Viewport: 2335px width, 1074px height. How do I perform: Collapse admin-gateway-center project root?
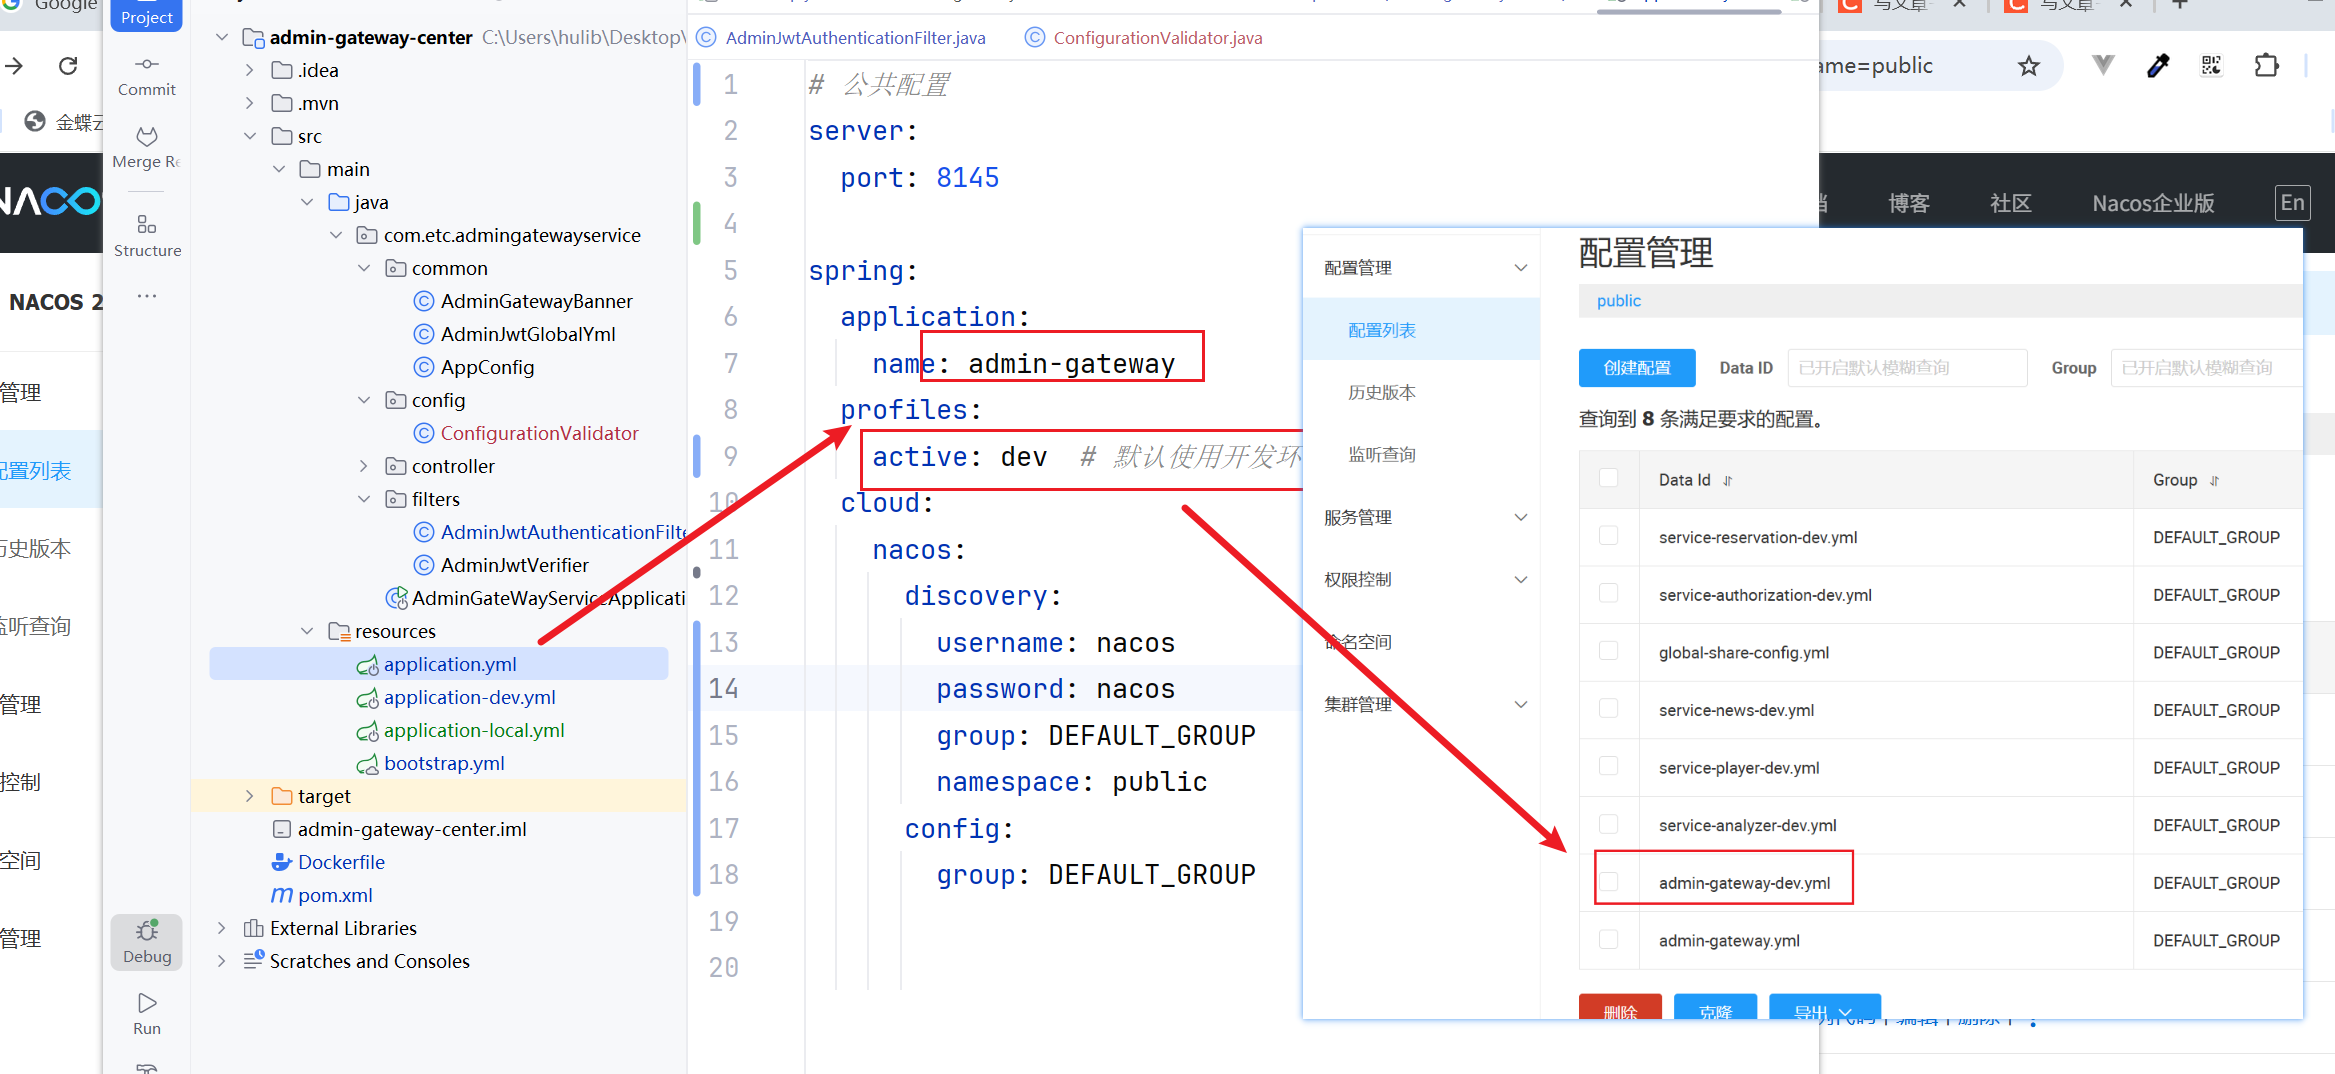[222, 37]
